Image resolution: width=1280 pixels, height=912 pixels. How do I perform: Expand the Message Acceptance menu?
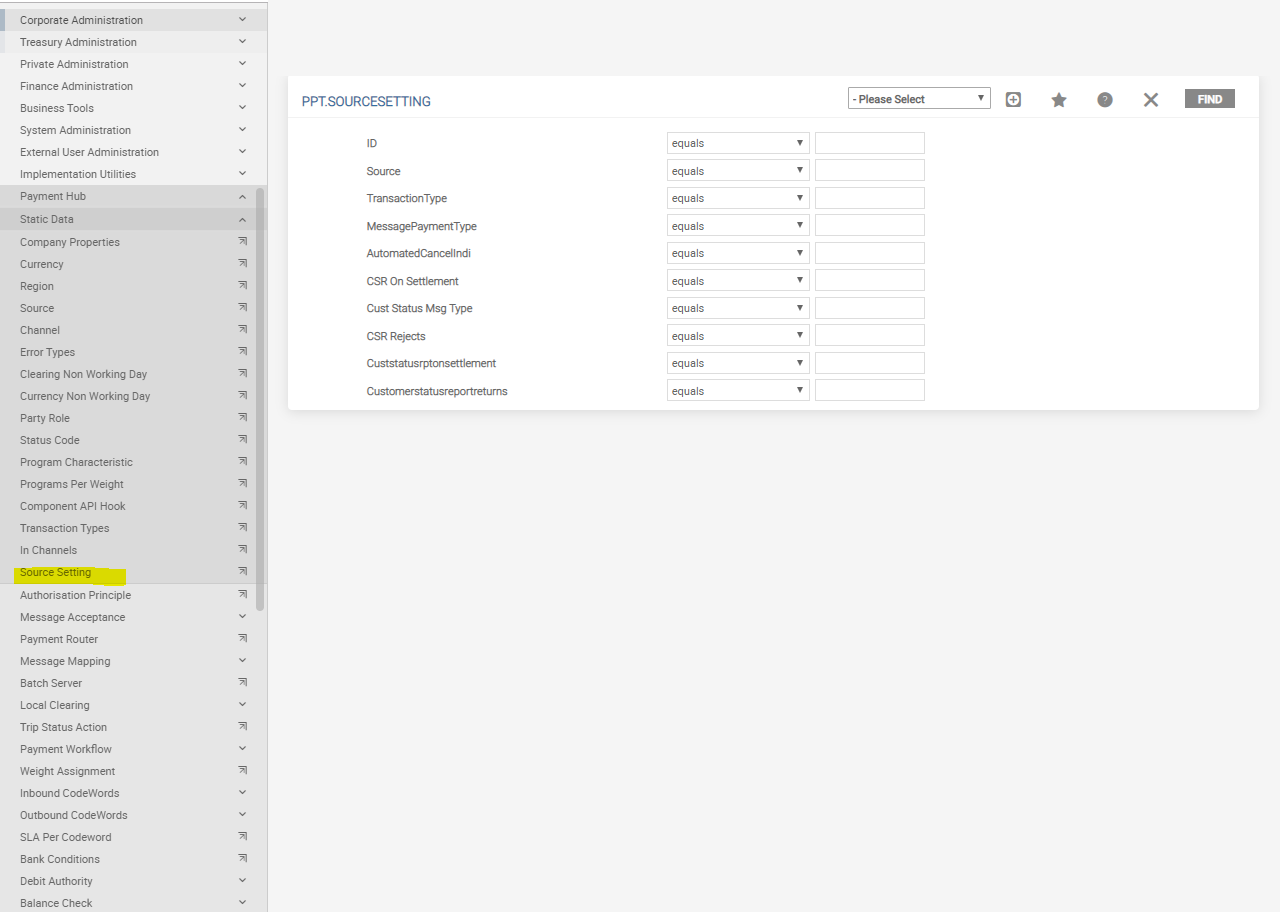pos(242,617)
